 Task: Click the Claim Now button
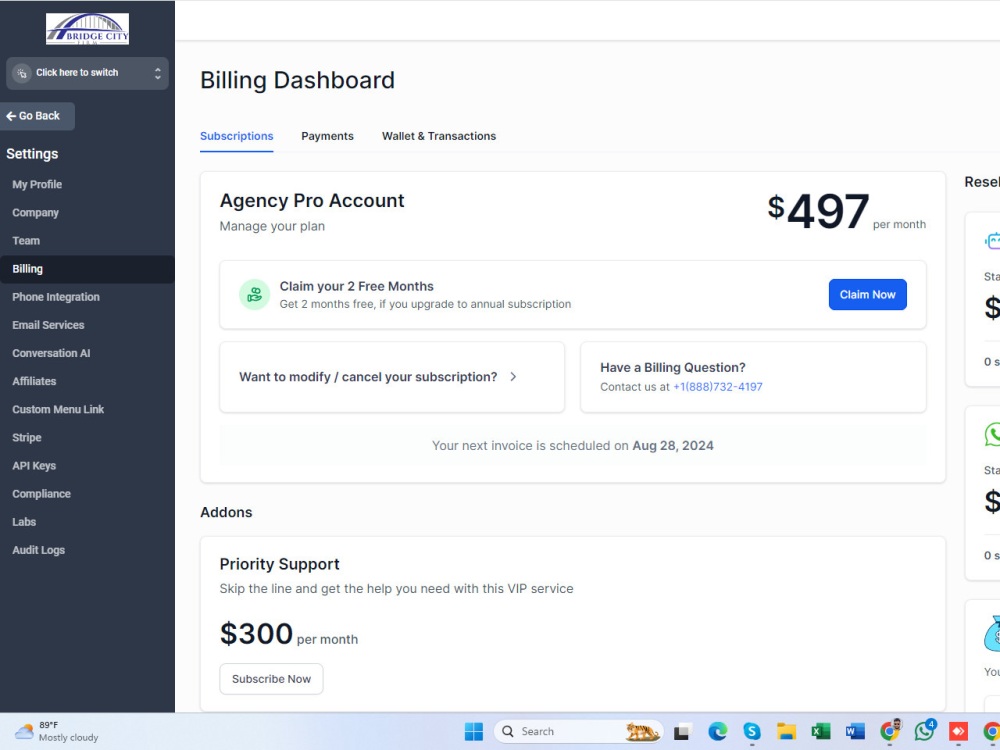867,295
